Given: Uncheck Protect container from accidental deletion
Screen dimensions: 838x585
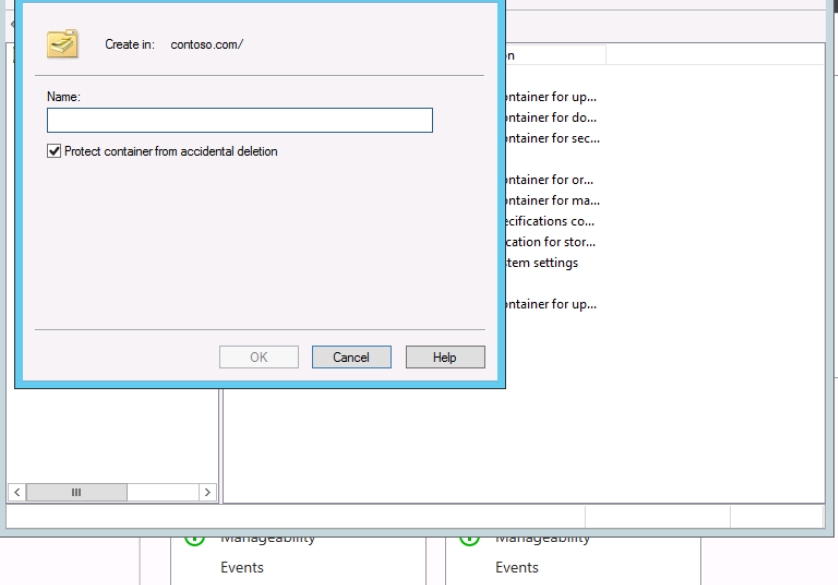Looking at the screenshot, I should tap(54, 152).
